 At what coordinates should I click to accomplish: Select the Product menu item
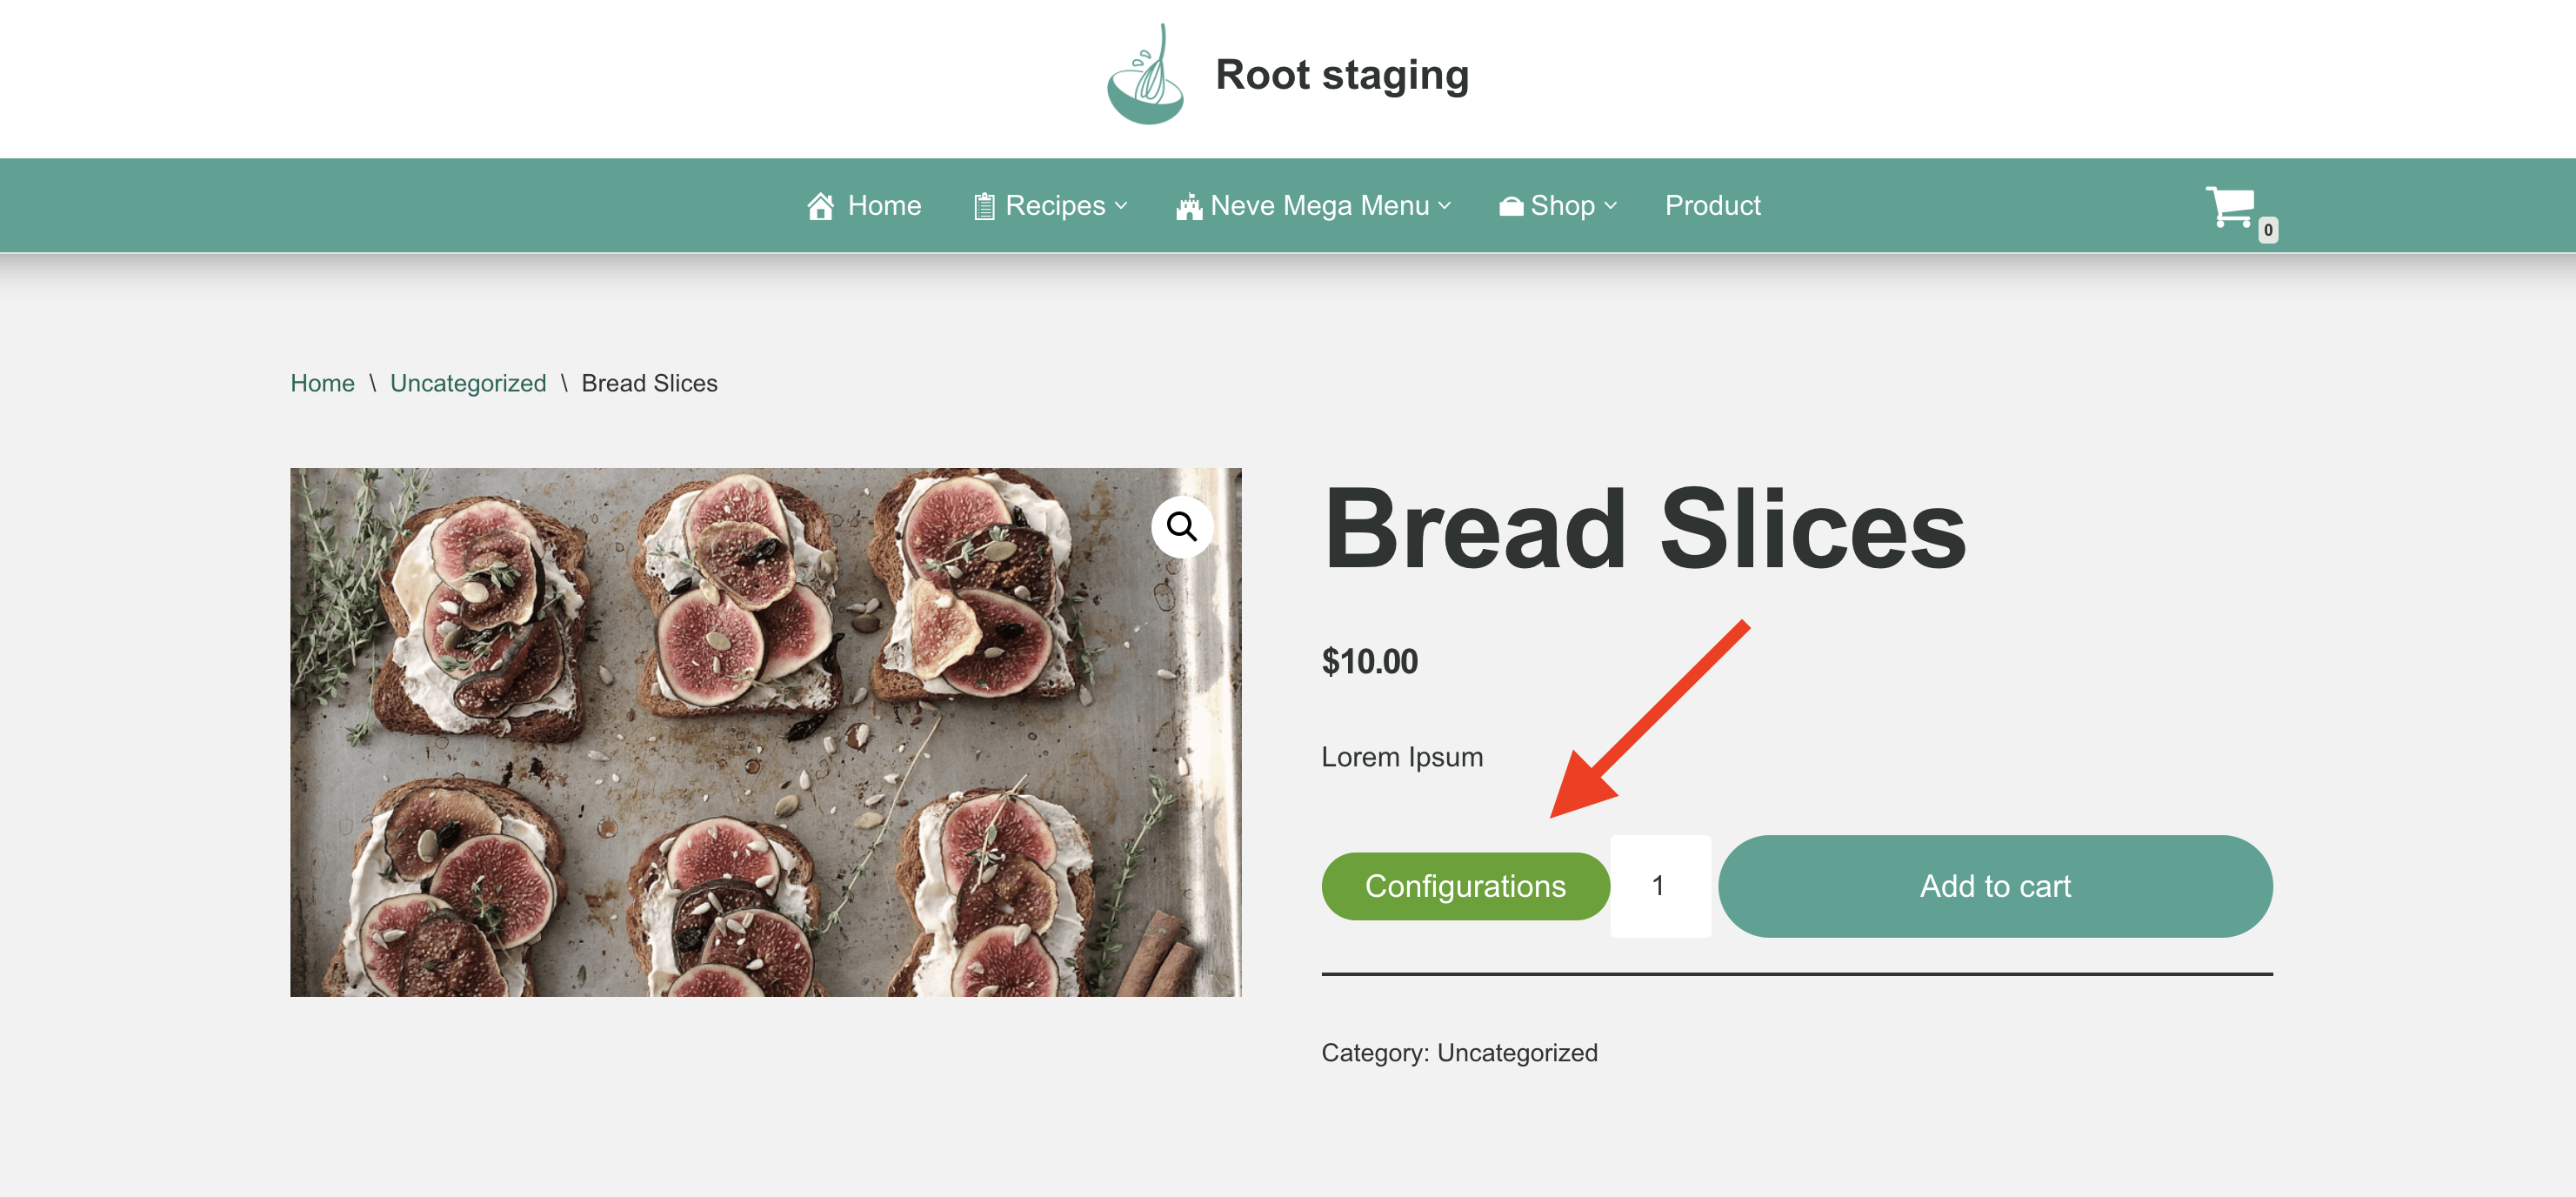(x=1712, y=206)
